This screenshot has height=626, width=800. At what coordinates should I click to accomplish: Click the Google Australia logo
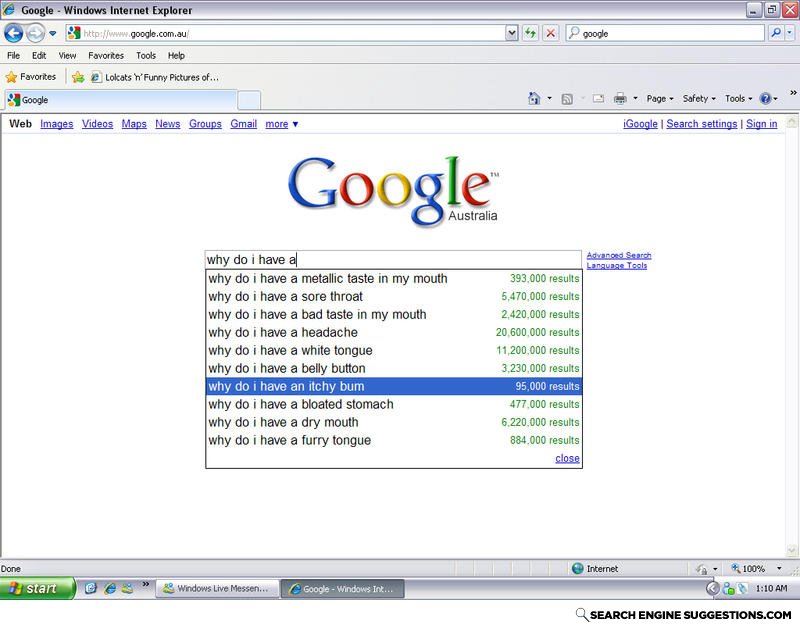pos(393,190)
